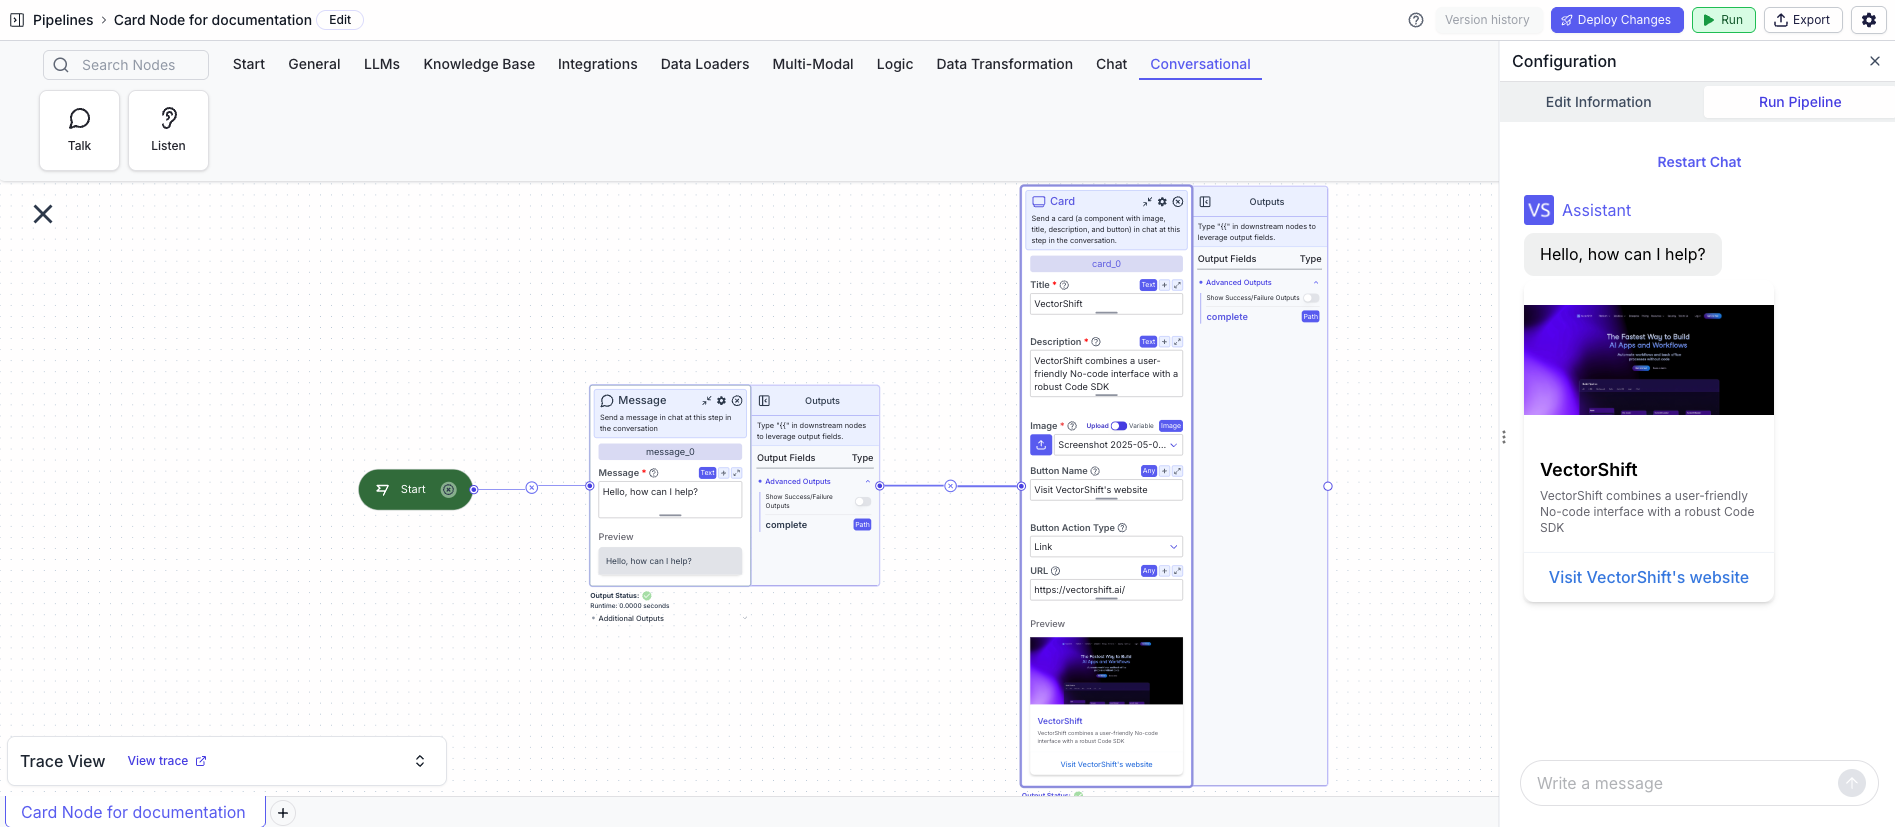Open pipeline settings gear in top bar
Screen dimensions: 1895x827
1869,20
